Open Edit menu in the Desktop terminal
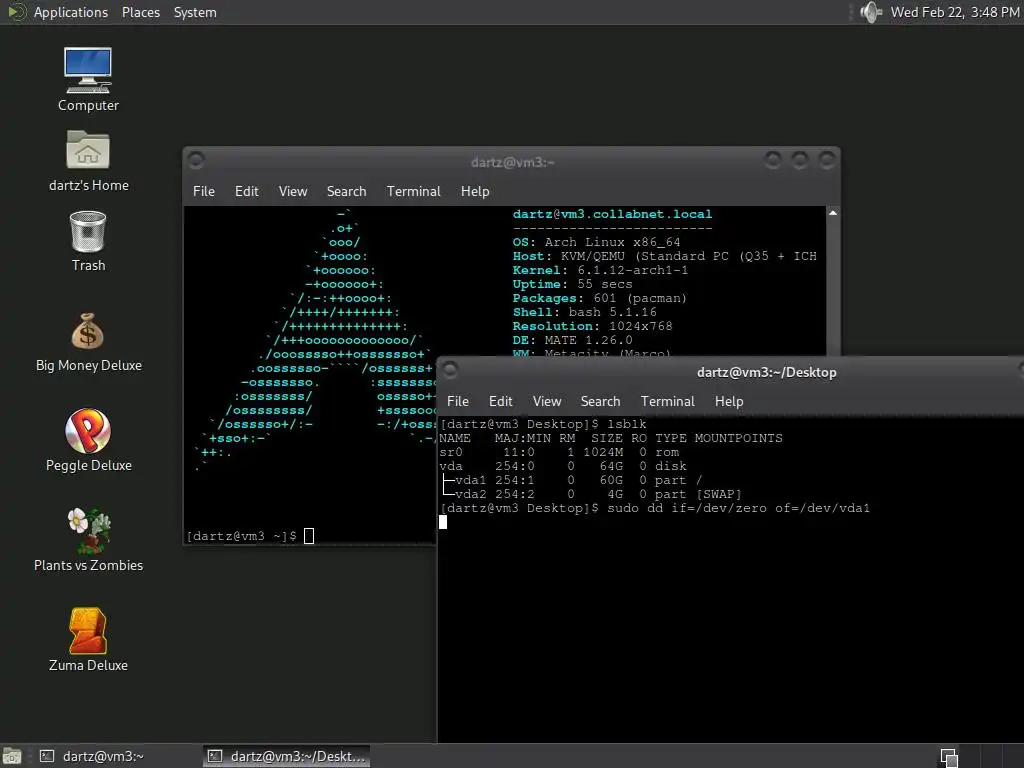 pos(500,402)
